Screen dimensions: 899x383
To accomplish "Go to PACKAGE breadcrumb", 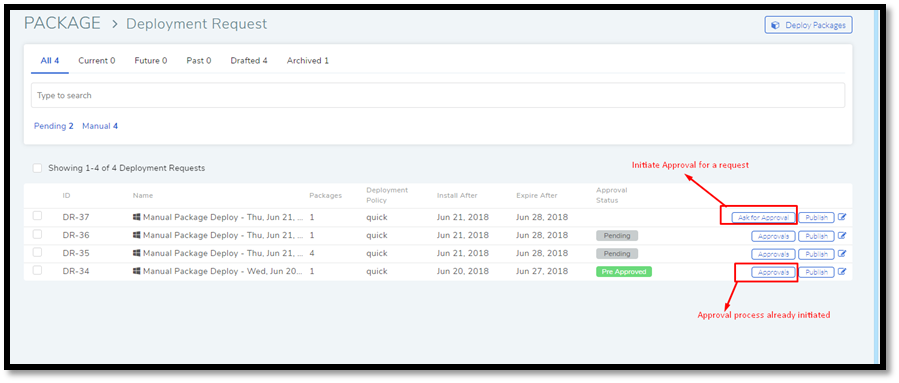I will click(x=62, y=24).
